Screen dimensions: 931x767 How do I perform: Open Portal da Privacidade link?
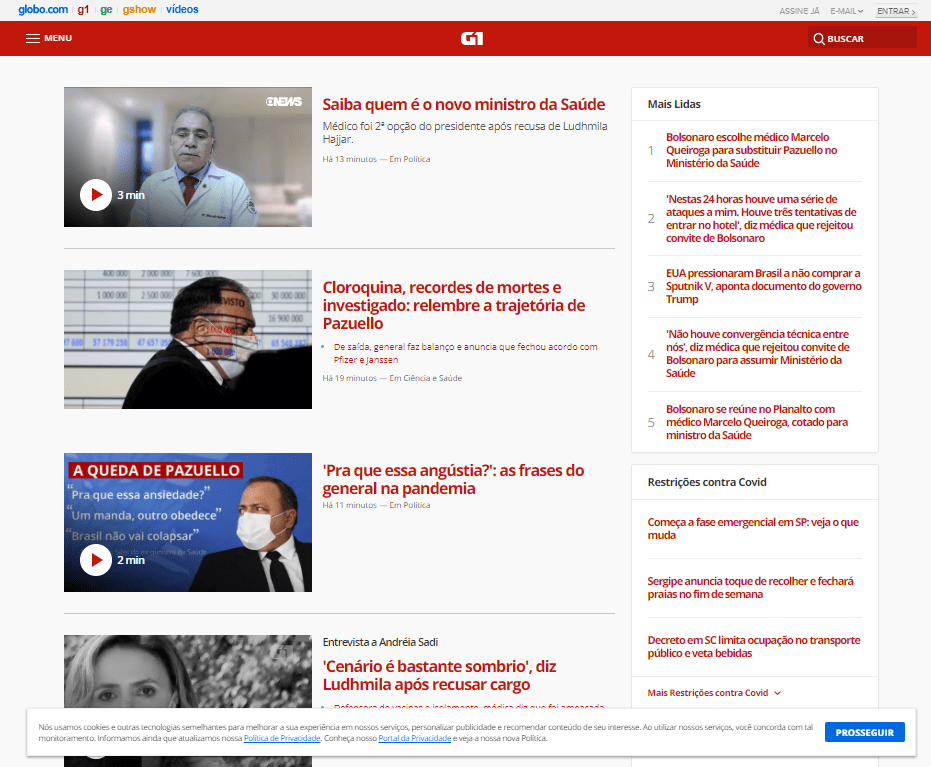coord(414,739)
